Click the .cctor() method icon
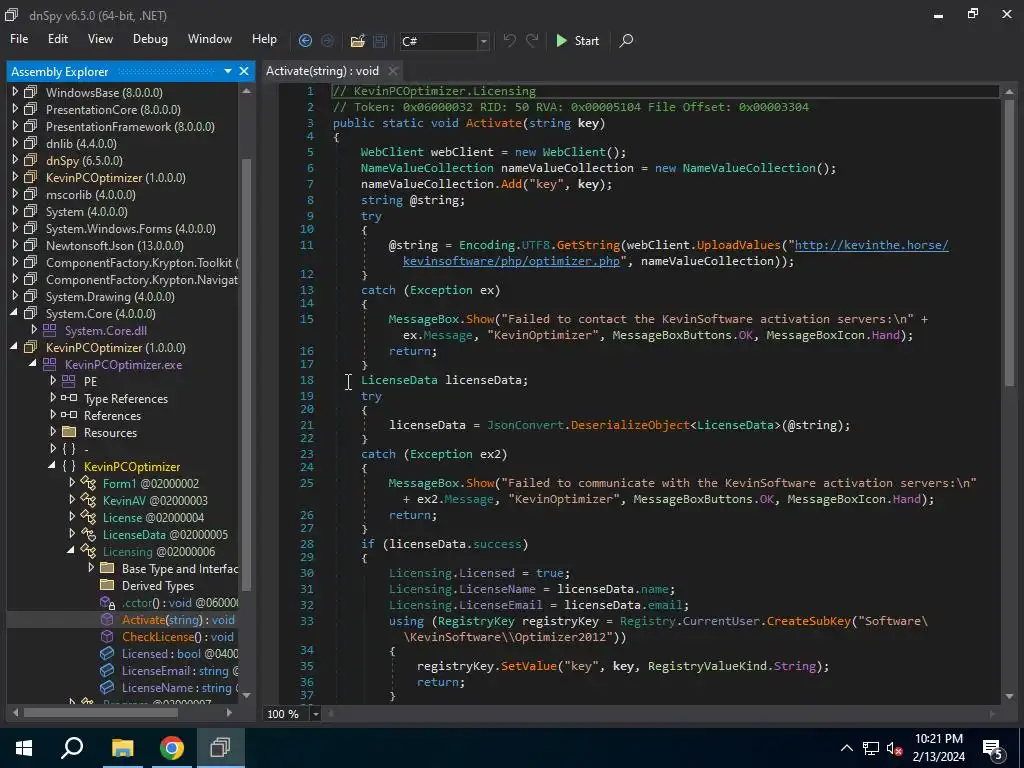This screenshot has width=1024, height=768. click(107, 602)
